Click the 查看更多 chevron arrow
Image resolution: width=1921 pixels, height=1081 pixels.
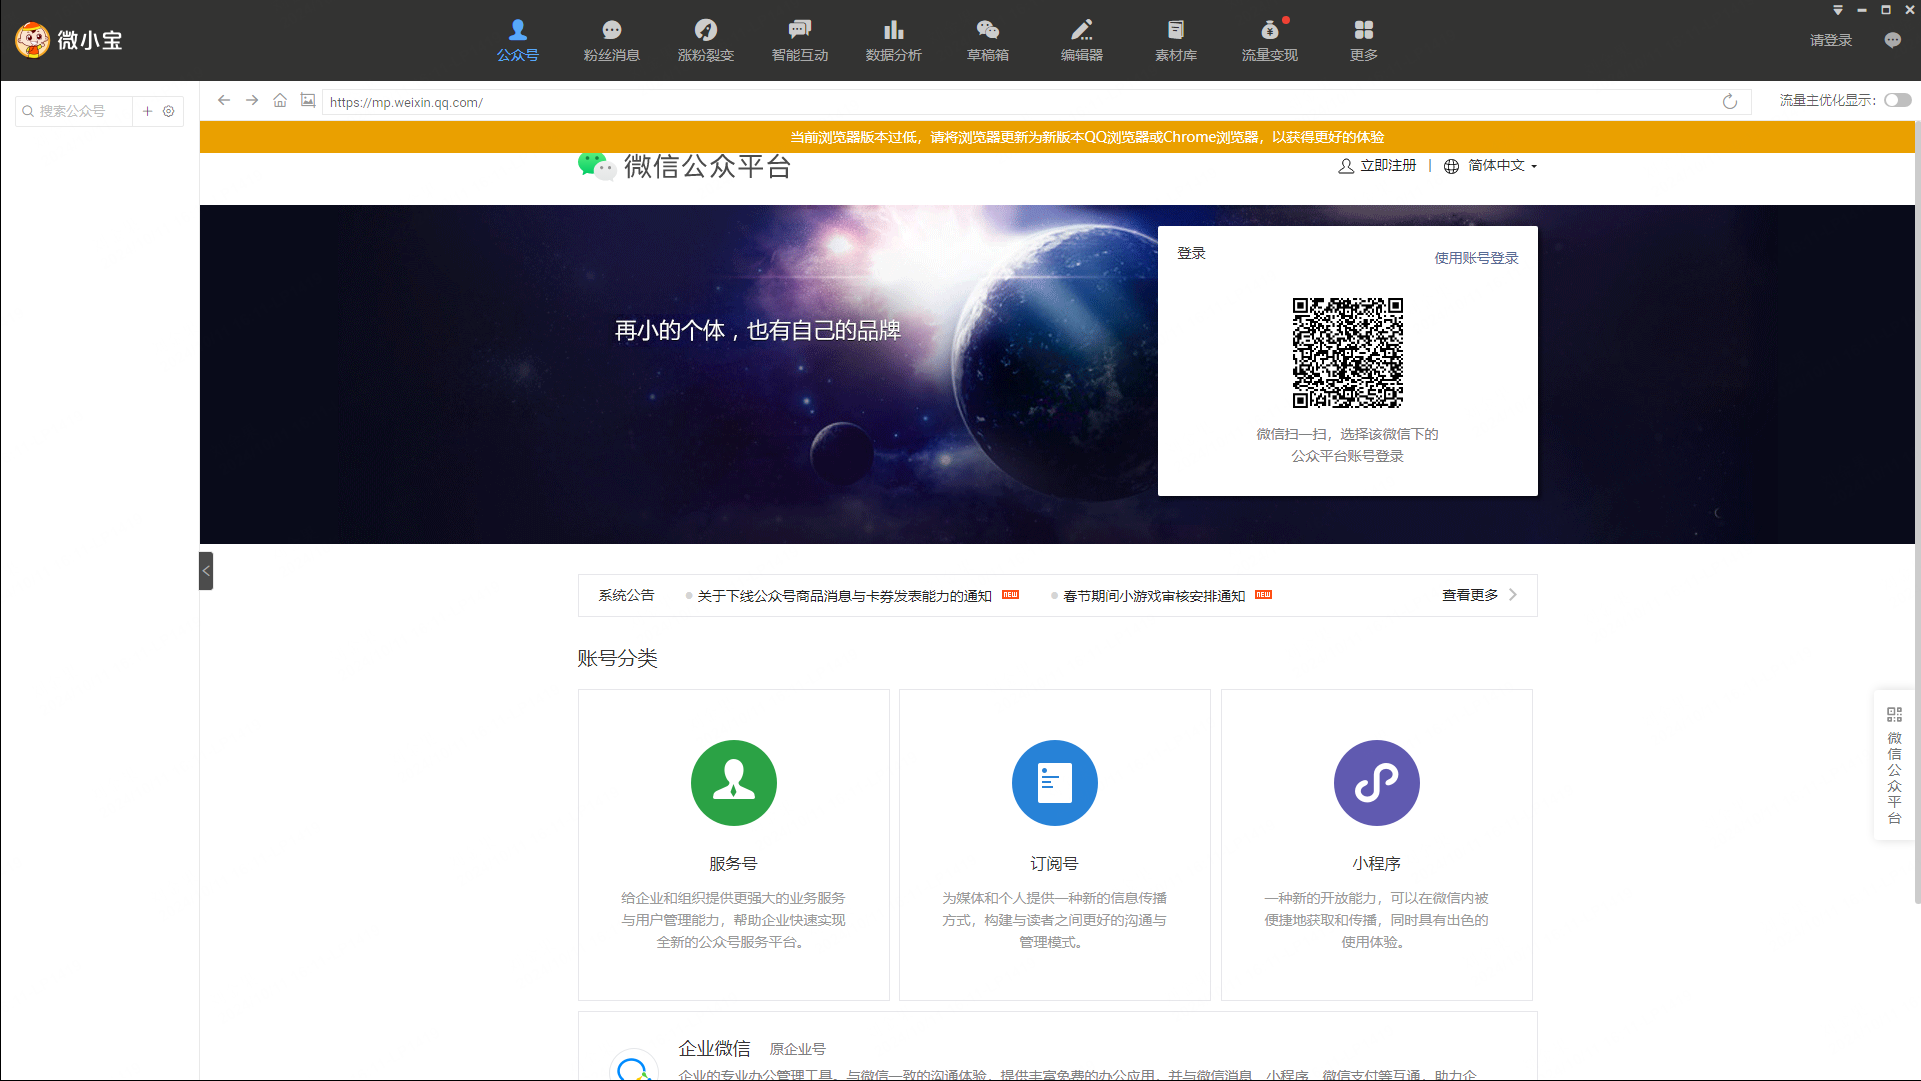click(1513, 595)
